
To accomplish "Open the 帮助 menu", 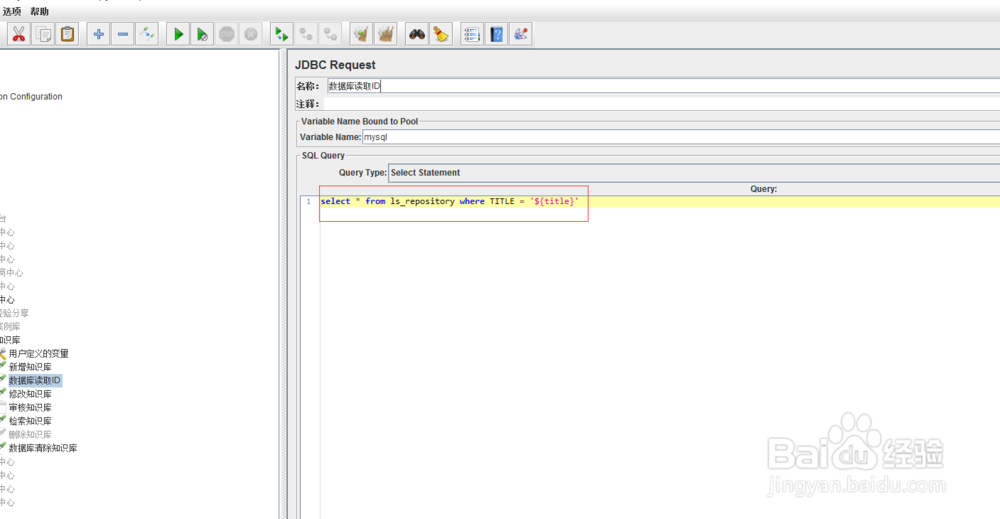I will coord(40,11).
